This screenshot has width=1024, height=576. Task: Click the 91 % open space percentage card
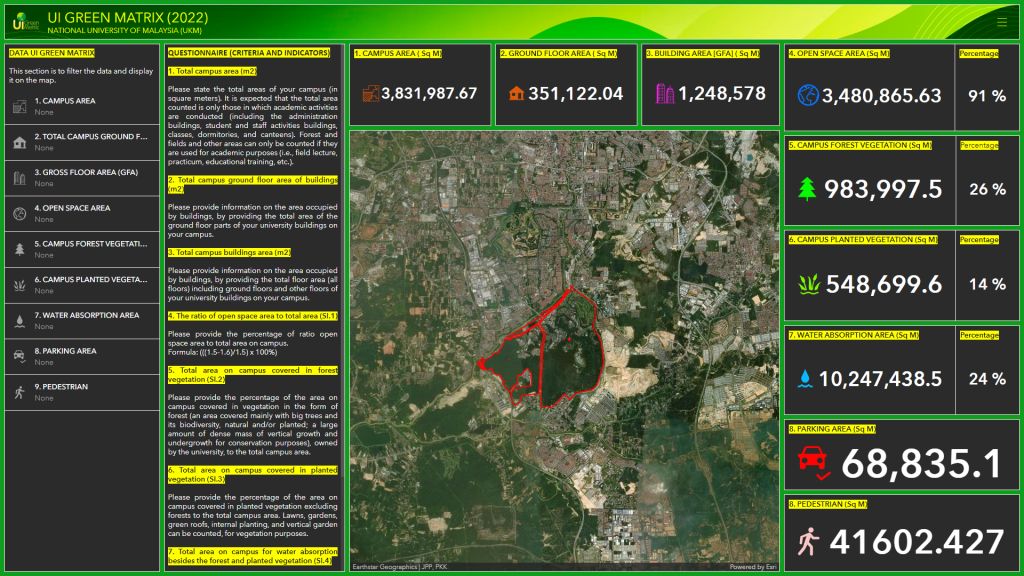coord(987,96)
